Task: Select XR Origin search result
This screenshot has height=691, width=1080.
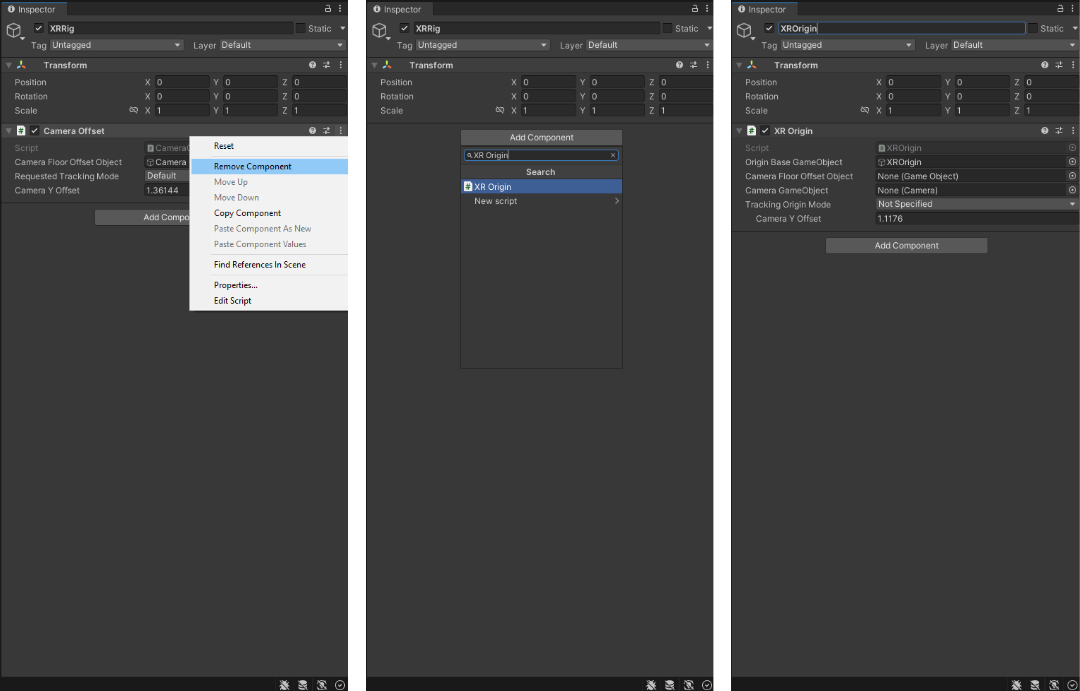Action: click(x=541, y=187)
